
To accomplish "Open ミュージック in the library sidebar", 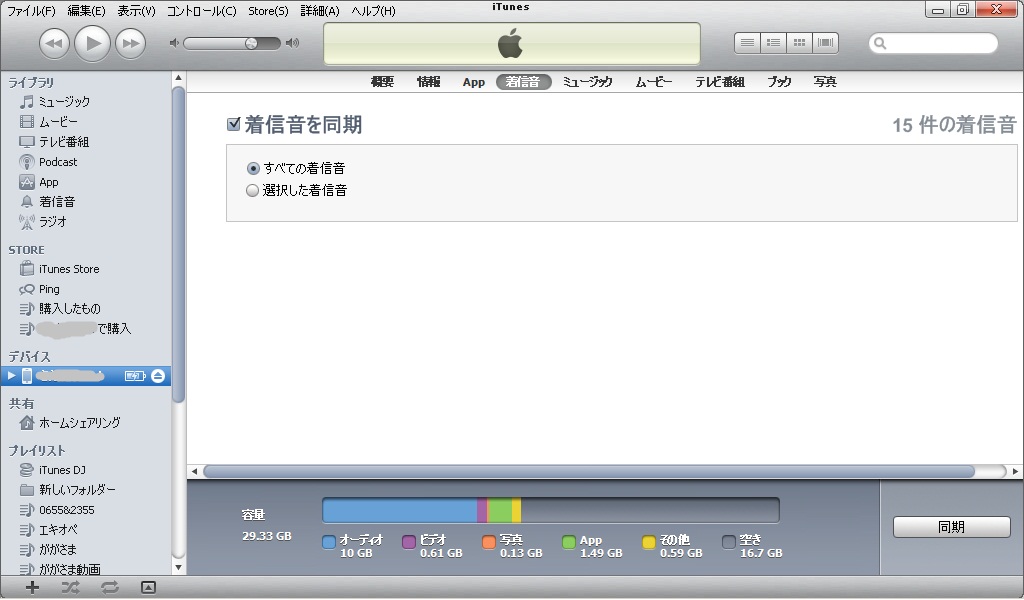I will pos(64,102).
